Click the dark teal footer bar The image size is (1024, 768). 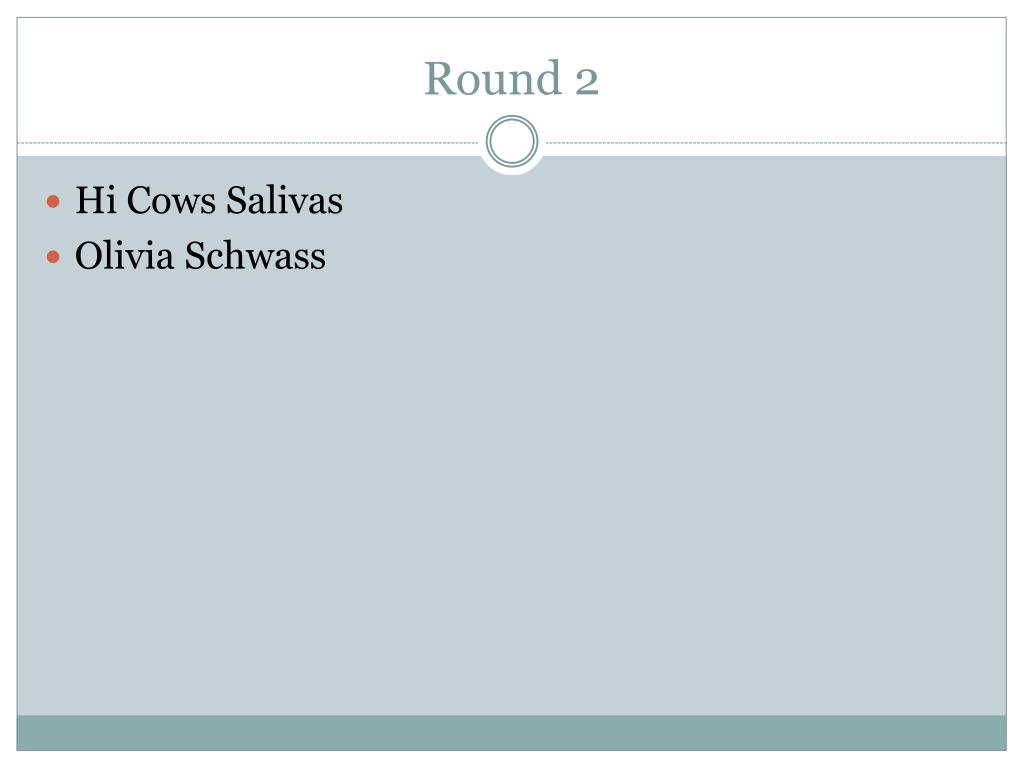tap(511, 733)
